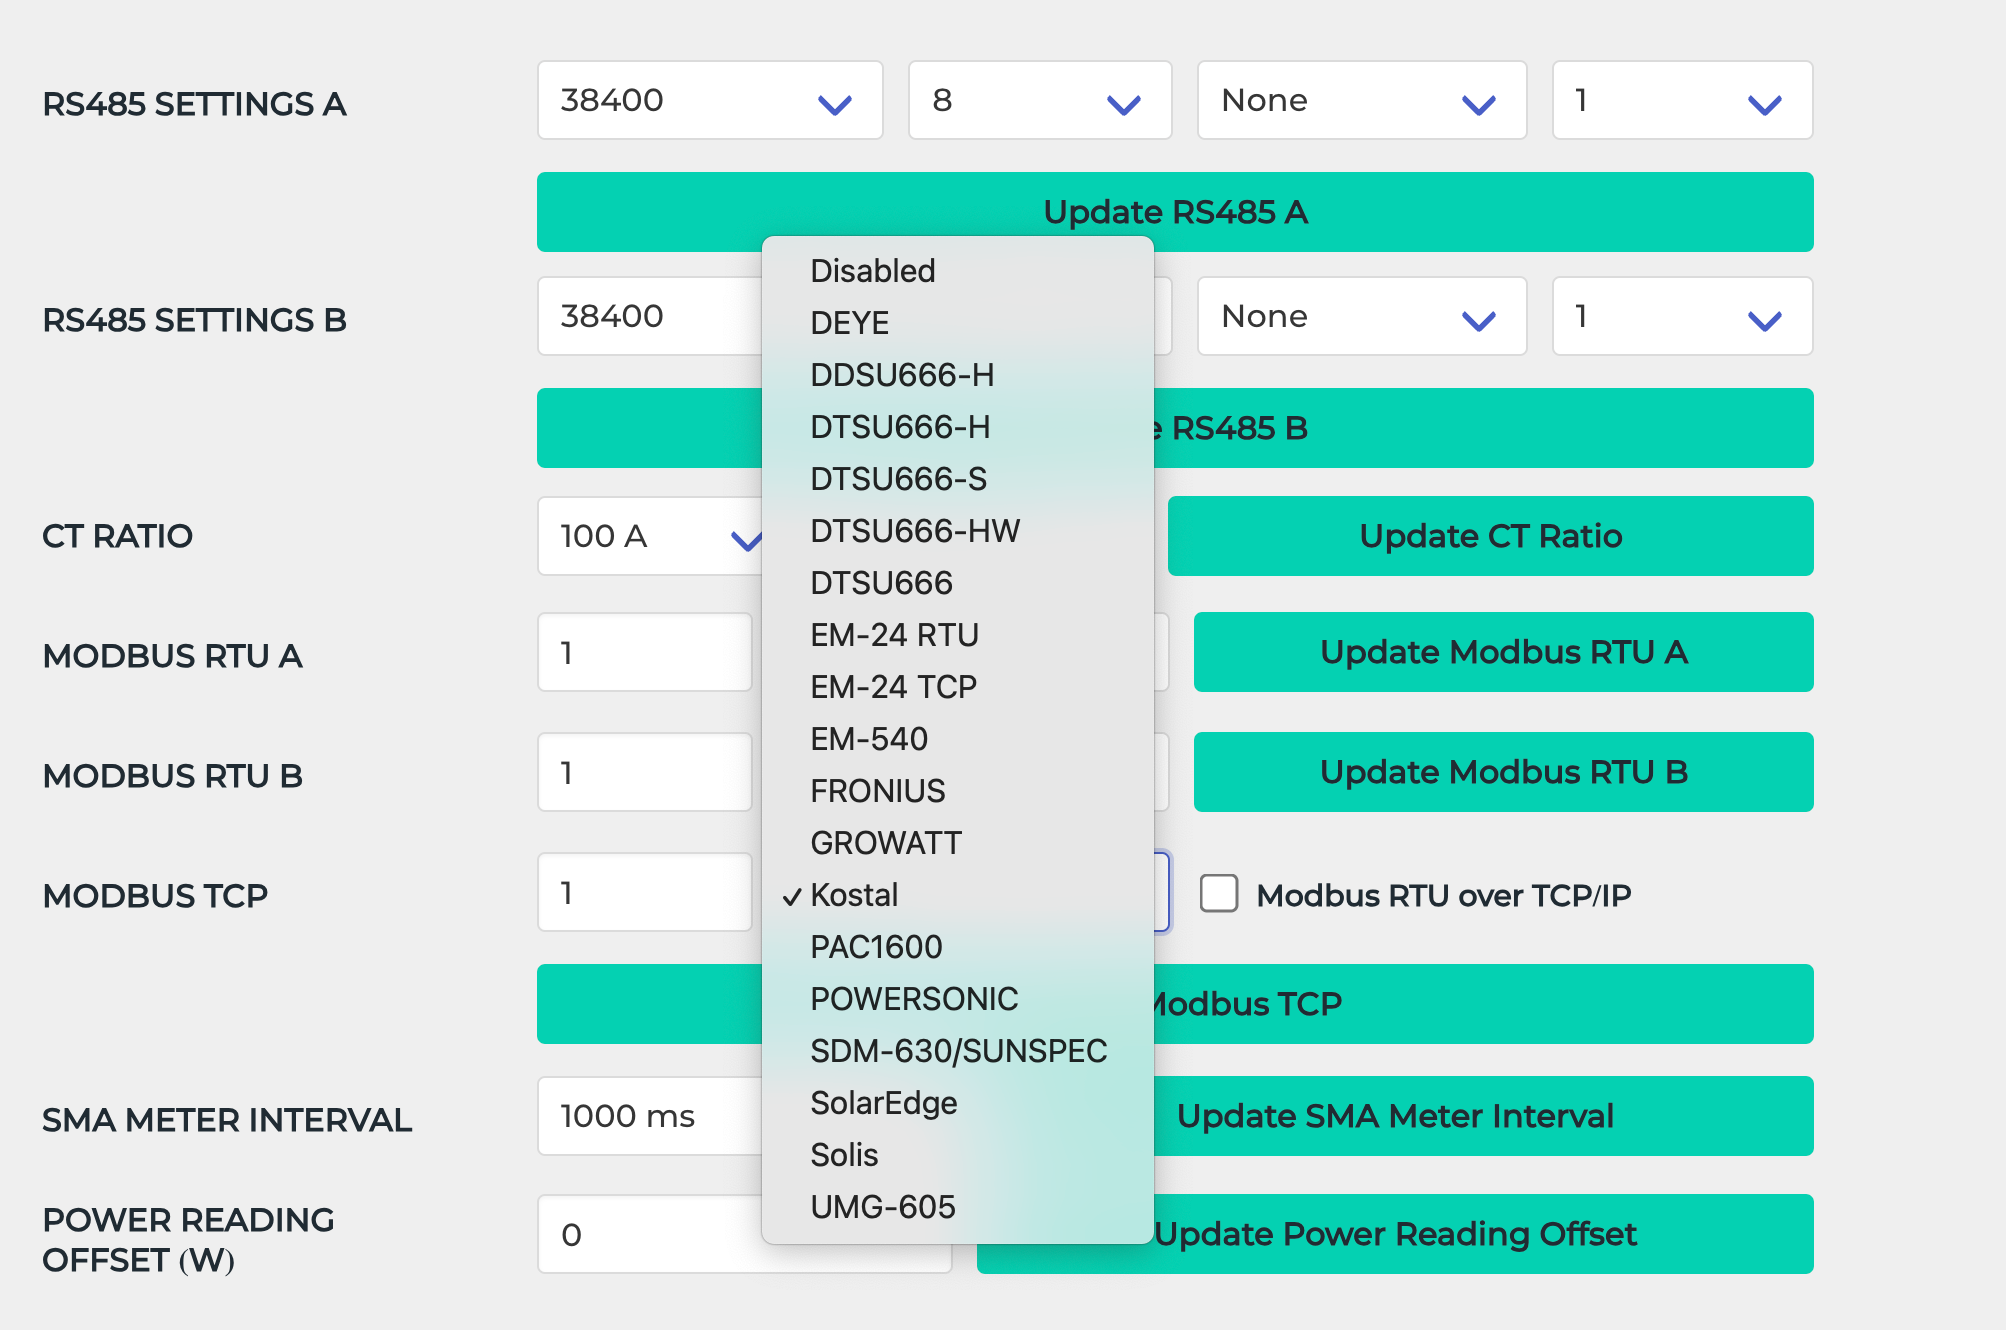Open the RS485 B parity dropdown
2006x1330 pixels.
(1361, 317)
